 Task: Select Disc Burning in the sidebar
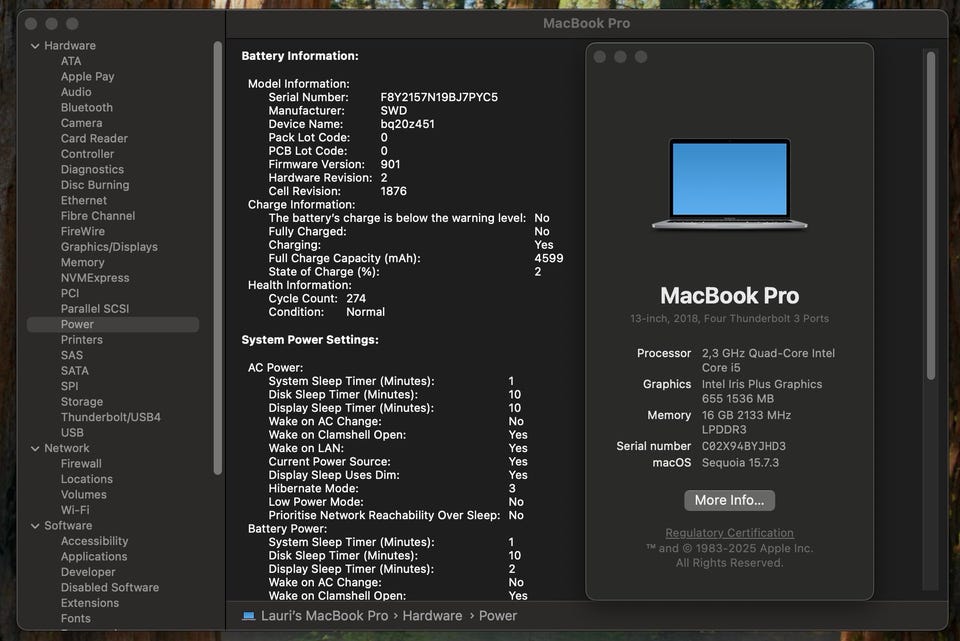(95, 185)
